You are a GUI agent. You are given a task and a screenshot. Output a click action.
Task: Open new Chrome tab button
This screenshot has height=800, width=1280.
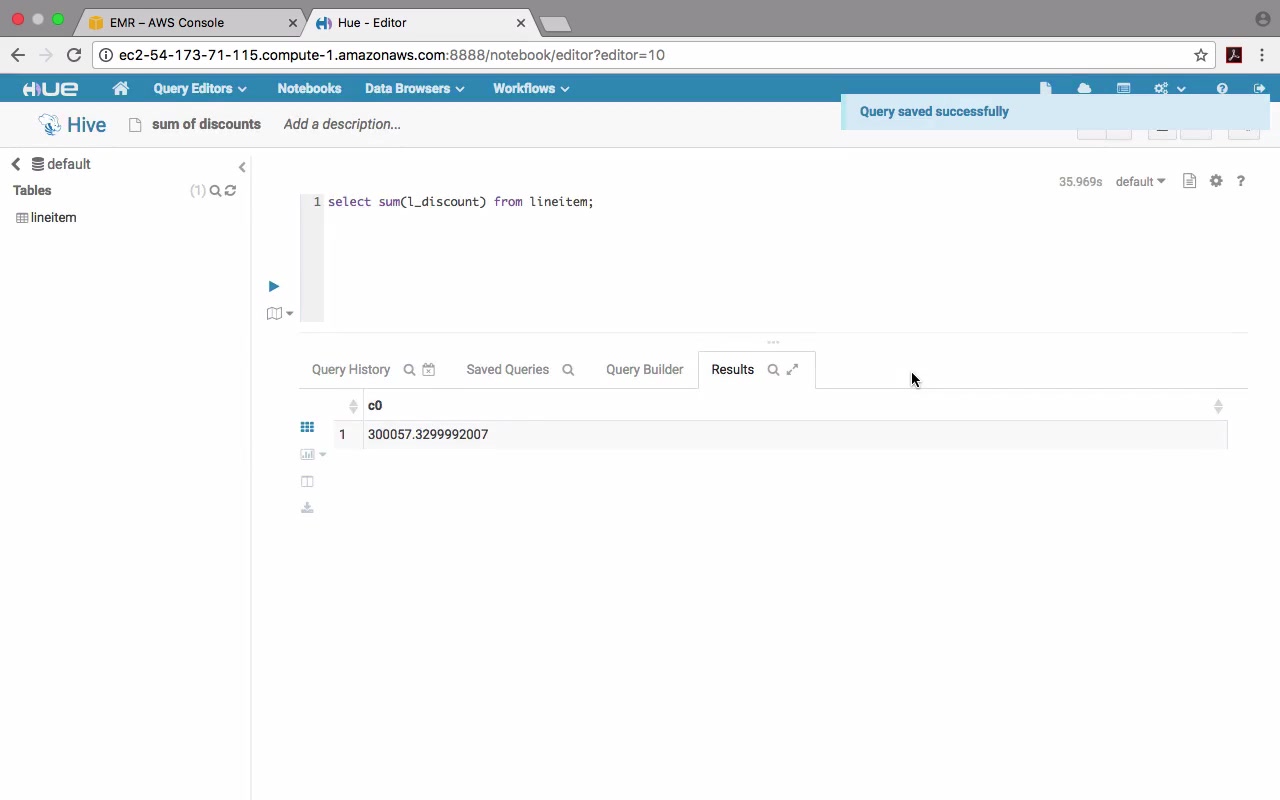pyautogui.click(x=554, y=23)
